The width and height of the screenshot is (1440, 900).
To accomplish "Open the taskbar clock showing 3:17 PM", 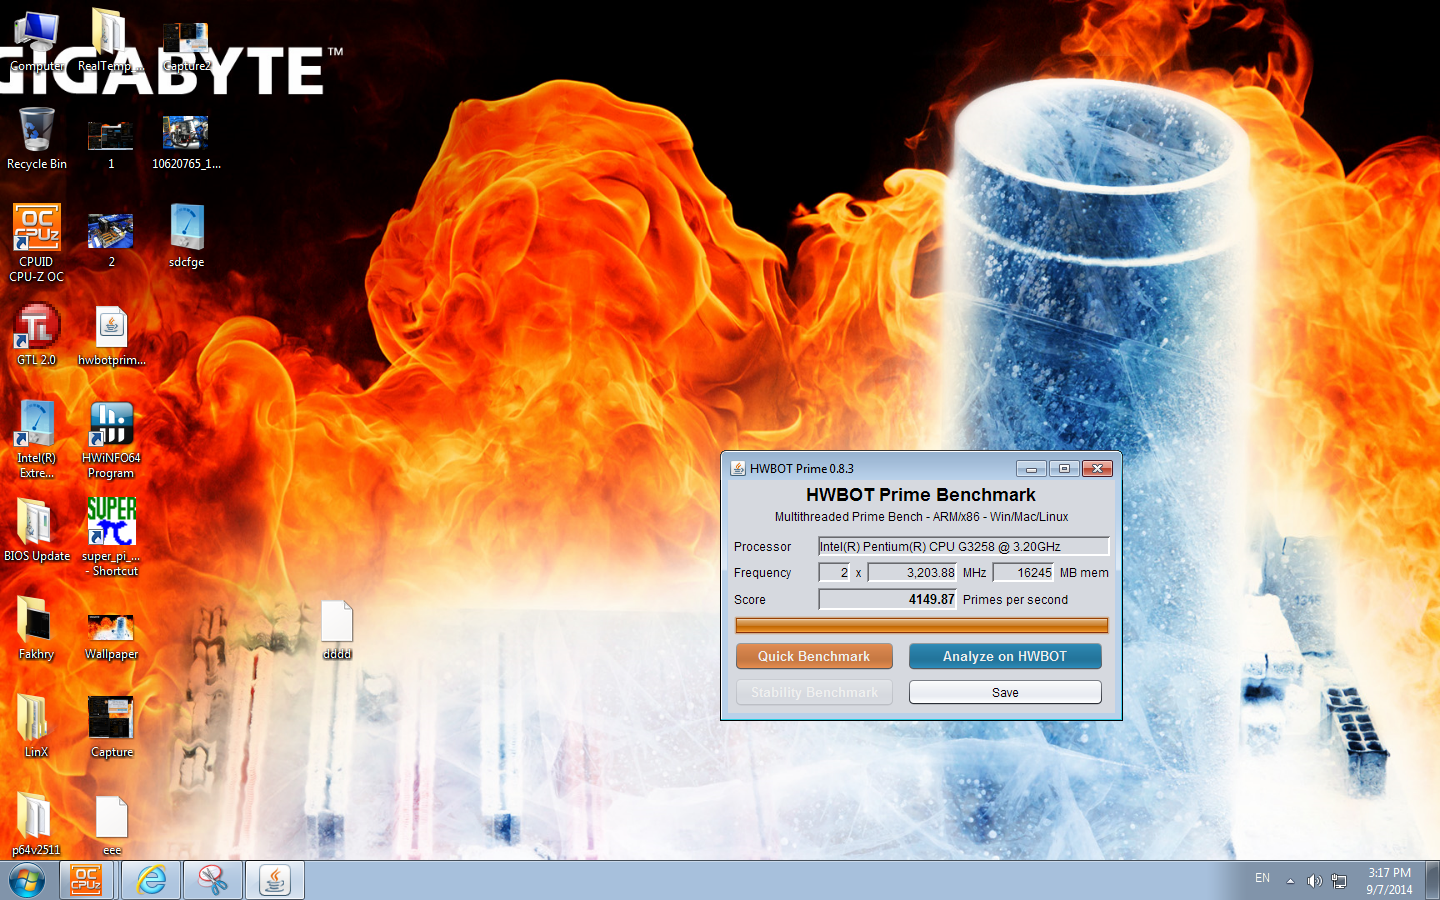I will click(x=1390, y=881).
